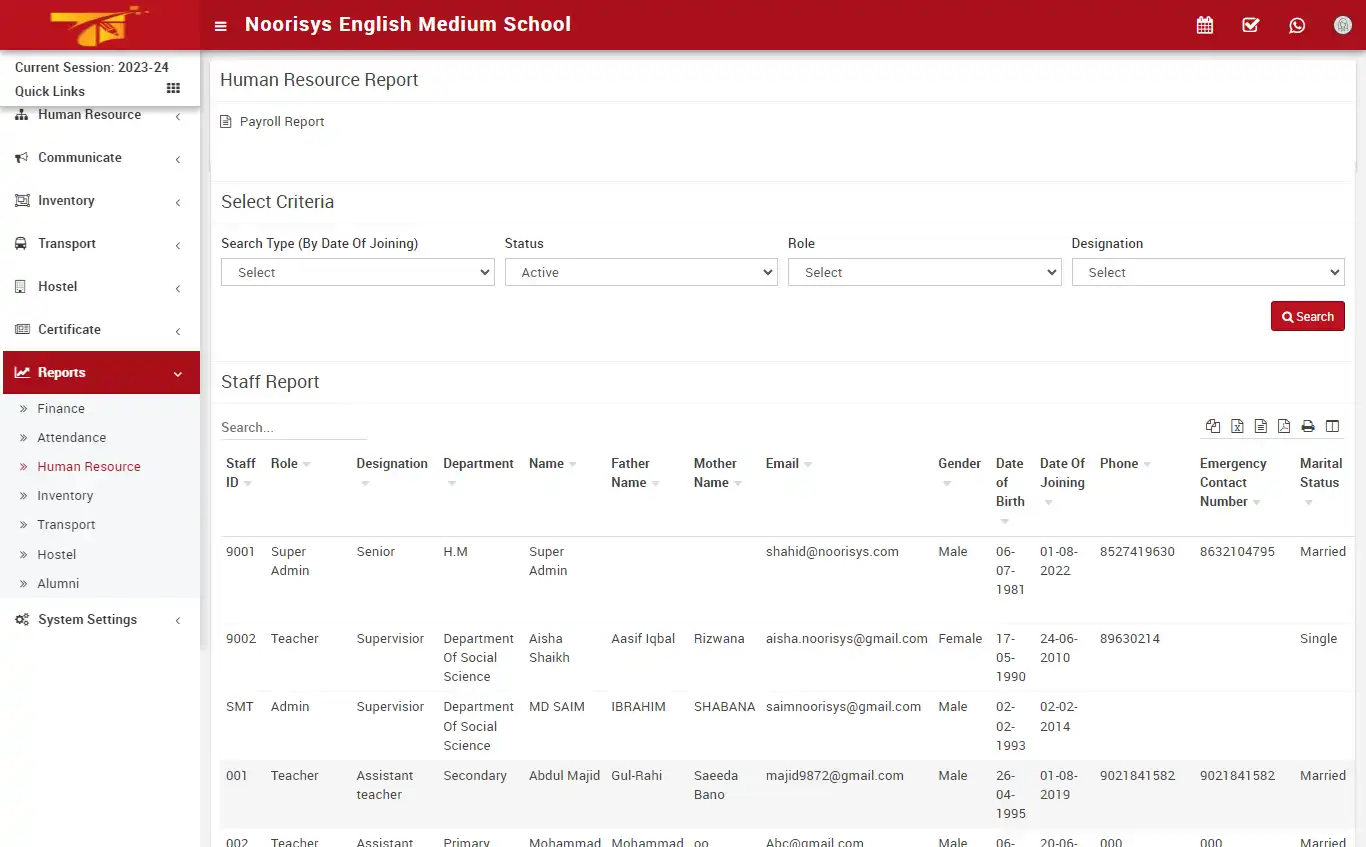Open the Designation dropdown
The width and height of the screenshot is (1366, 847).
[x=1207, y=271]
